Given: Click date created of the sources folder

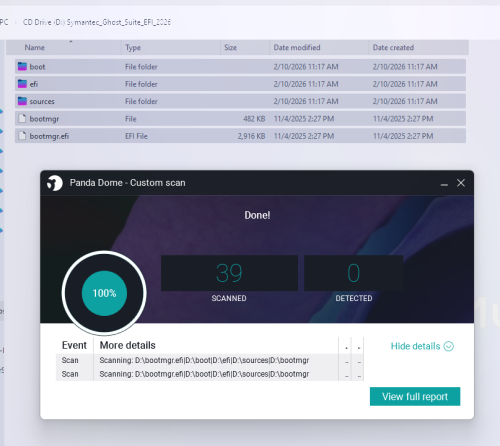Looking at the screenshot, I should [405, 101].
